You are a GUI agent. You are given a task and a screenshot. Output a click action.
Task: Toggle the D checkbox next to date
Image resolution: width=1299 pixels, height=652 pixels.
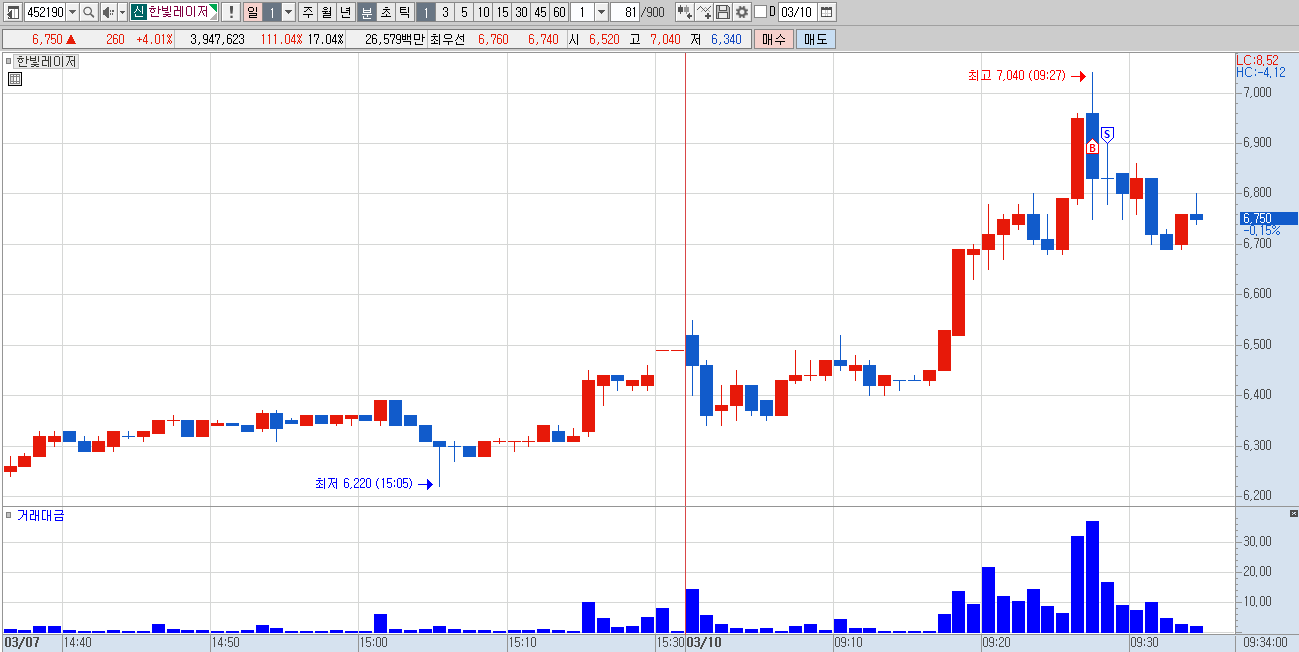point(760,12)
